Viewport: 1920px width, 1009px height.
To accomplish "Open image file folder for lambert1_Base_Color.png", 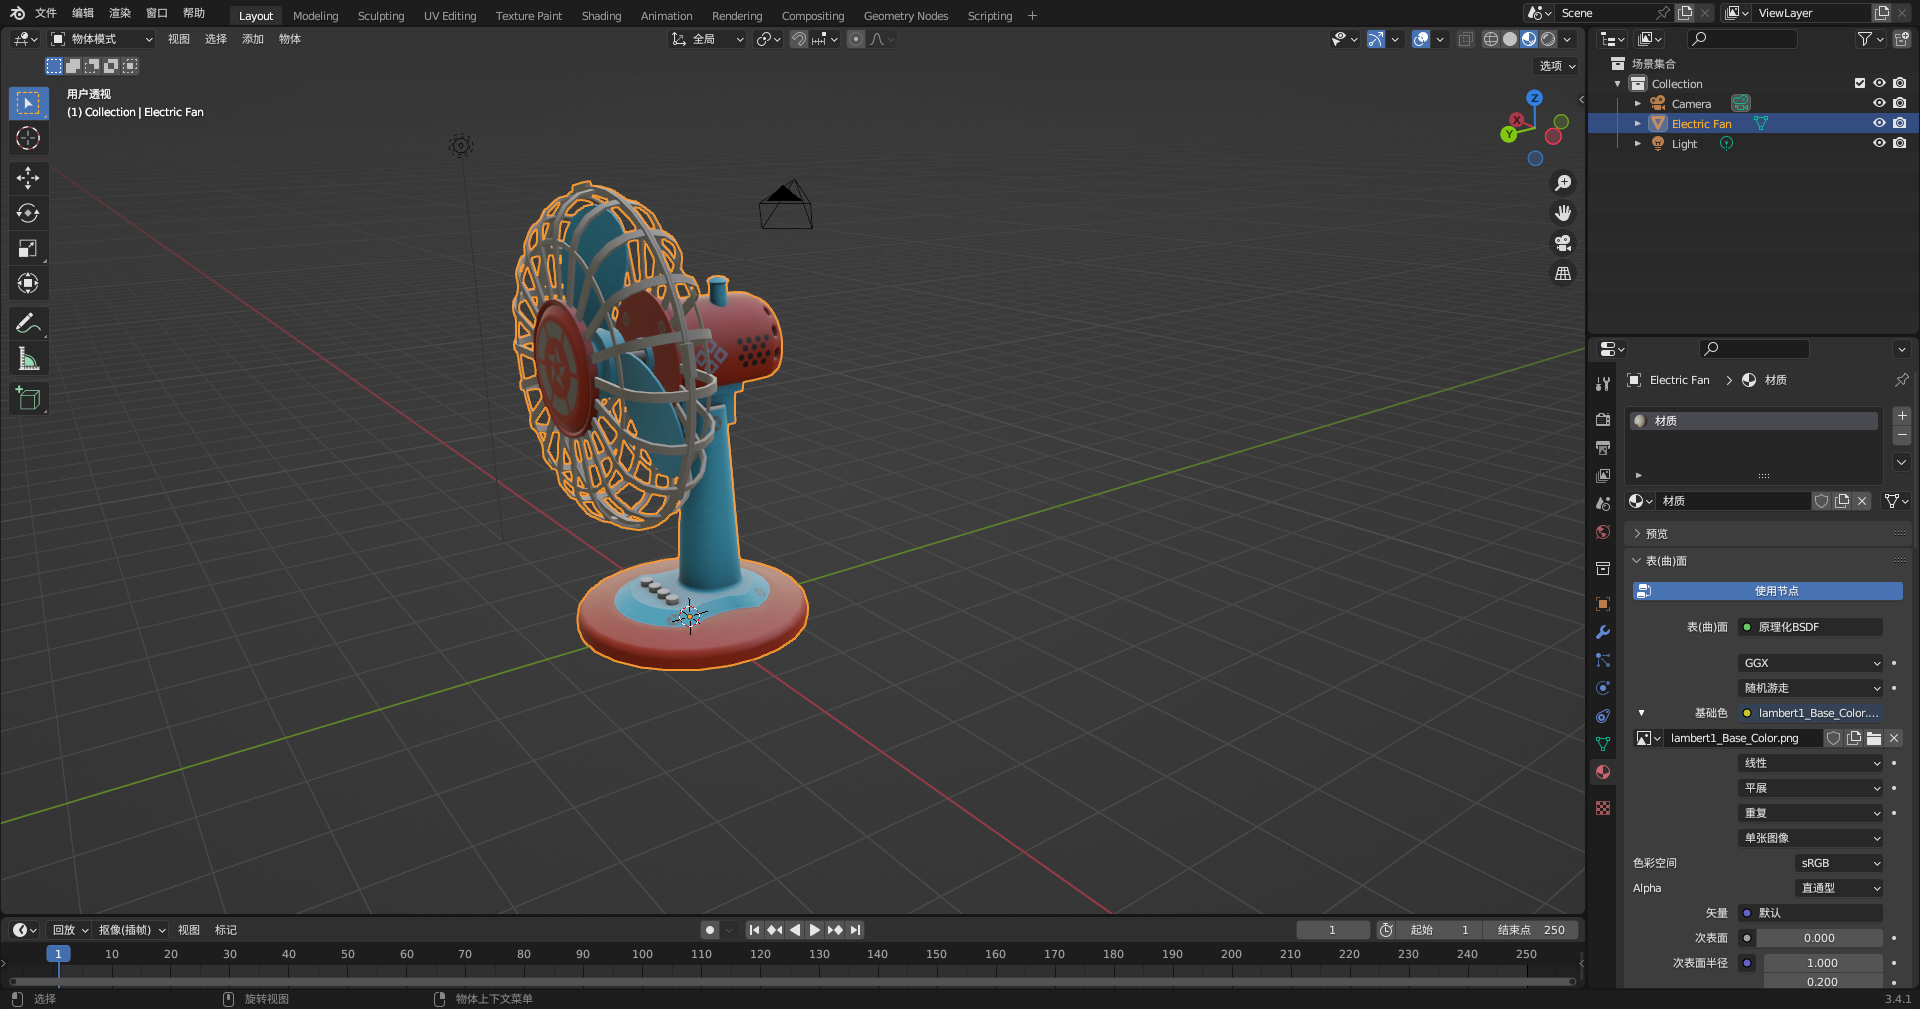I will (x=1874, y=738).
